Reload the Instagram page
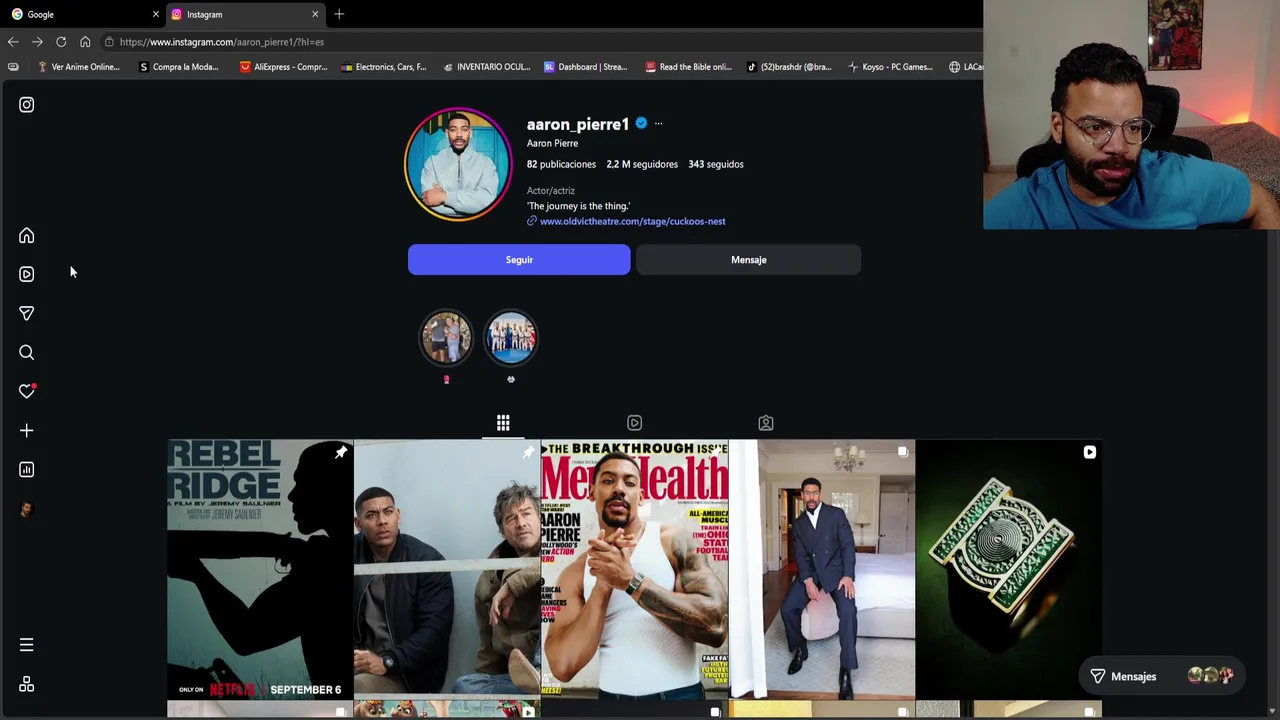The image size is (1280, 720). click(61, 42)
